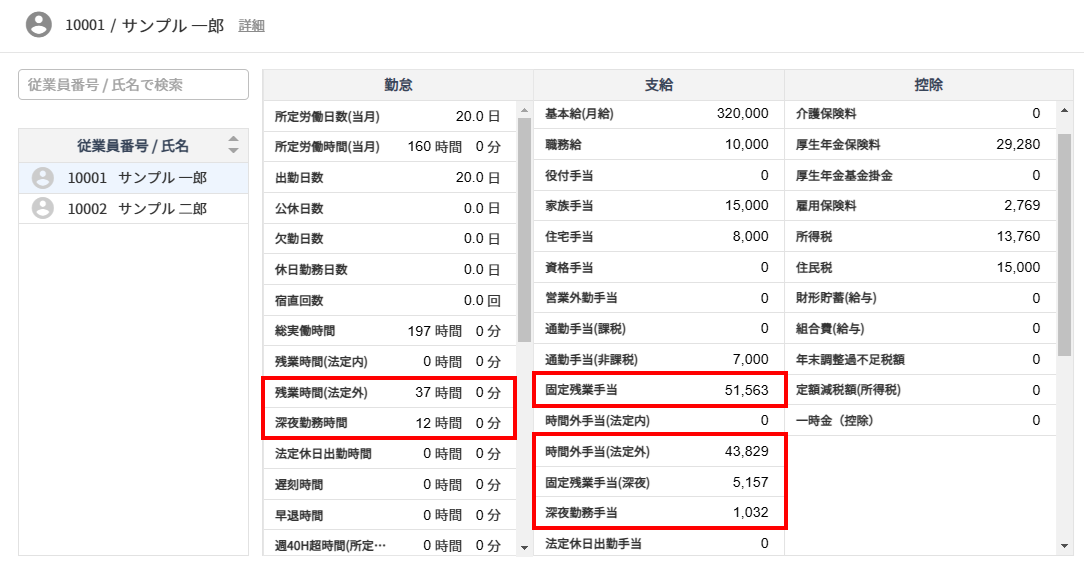Click the 所定労働時間(当月) row
Viewport: 1084px width, 564px height.
pos(389,147)
